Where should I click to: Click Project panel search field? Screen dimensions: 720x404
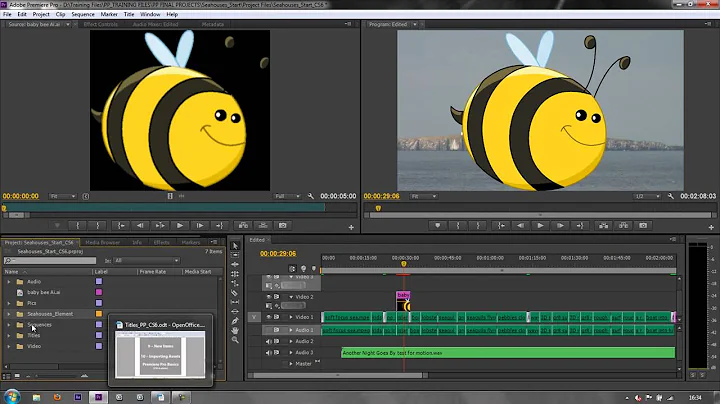pyautogui.click(x=50, y=260)
